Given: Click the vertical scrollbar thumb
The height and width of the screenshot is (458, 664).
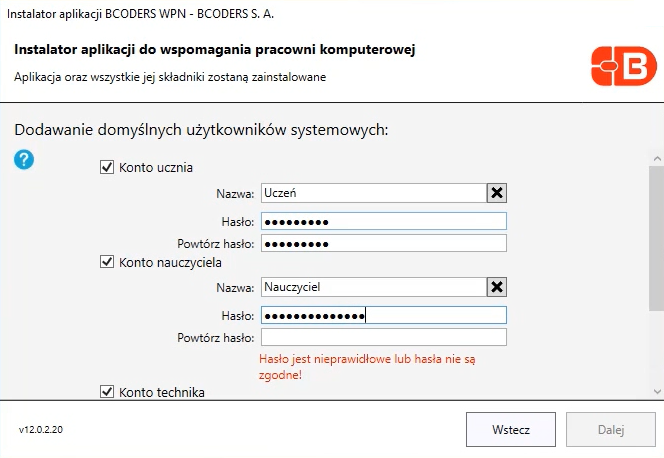Looking at the screenshot, I should pyautogui.click(x=656, y=238).
